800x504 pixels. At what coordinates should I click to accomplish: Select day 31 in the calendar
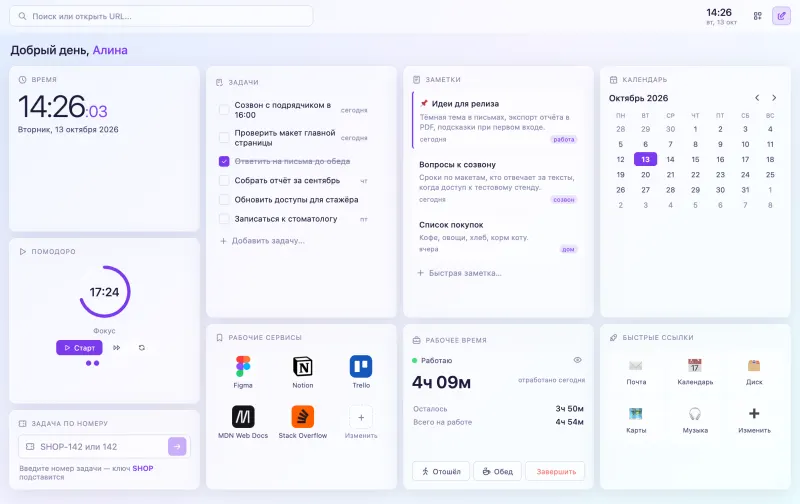pyautogui.click(x=745, y=190)
